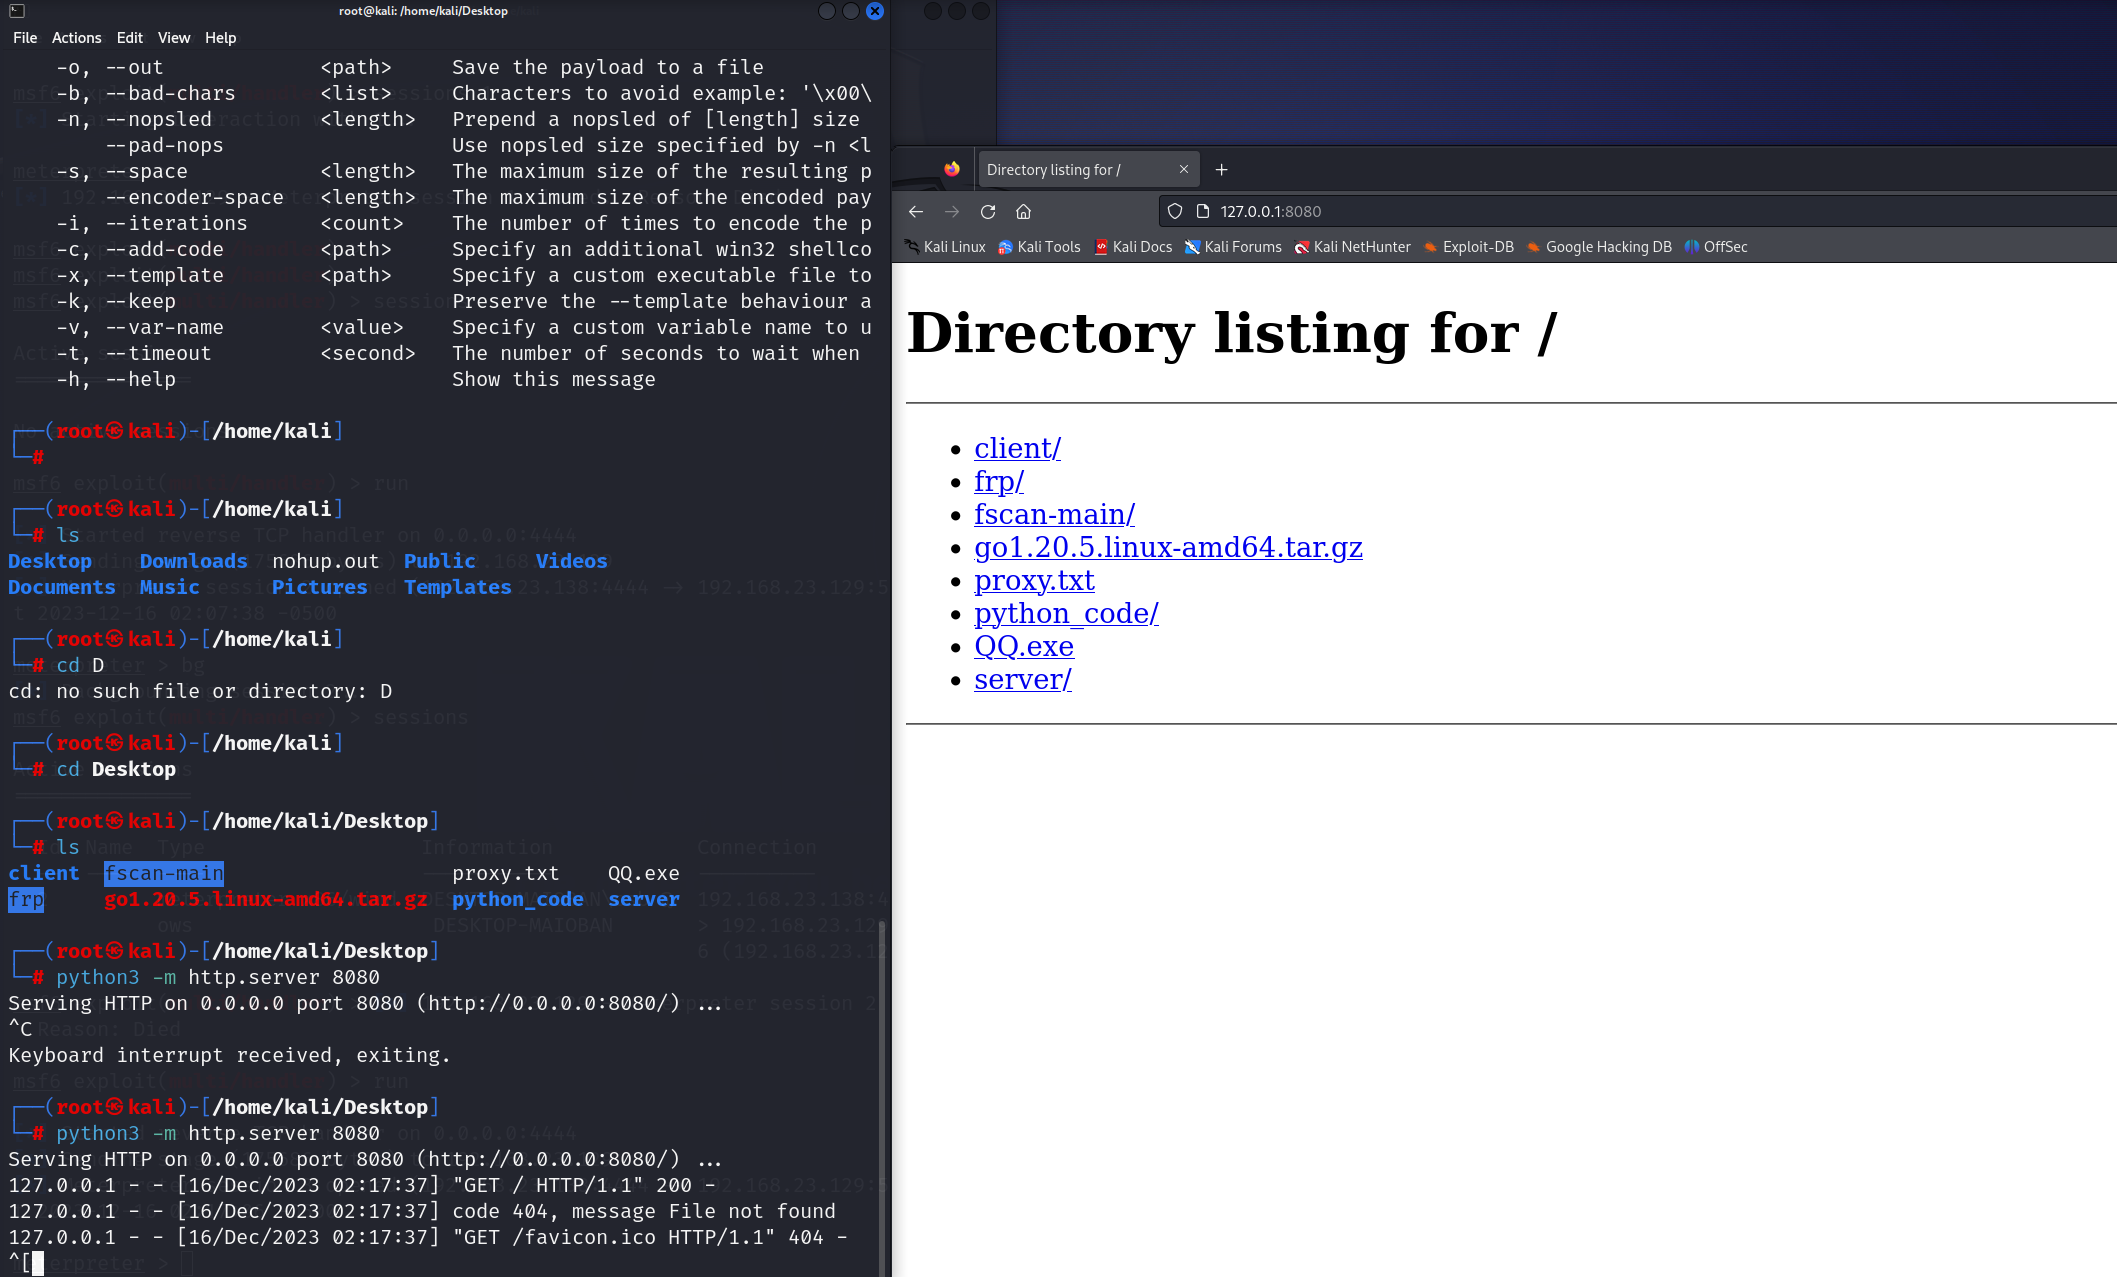Open Exploit-DB bookmark
This screenshot has height=1277, width=2117.
coord(1469,247)
